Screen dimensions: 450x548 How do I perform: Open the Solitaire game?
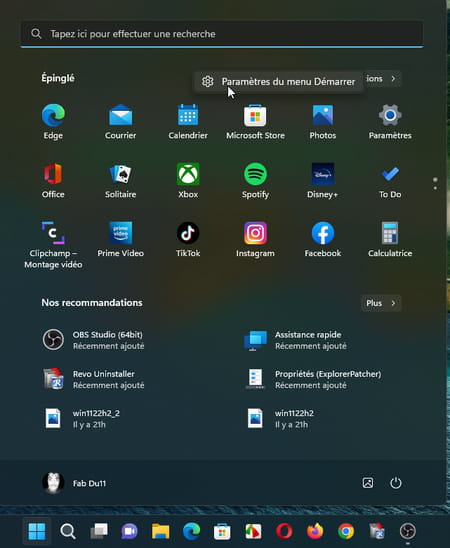pos(121,181)
